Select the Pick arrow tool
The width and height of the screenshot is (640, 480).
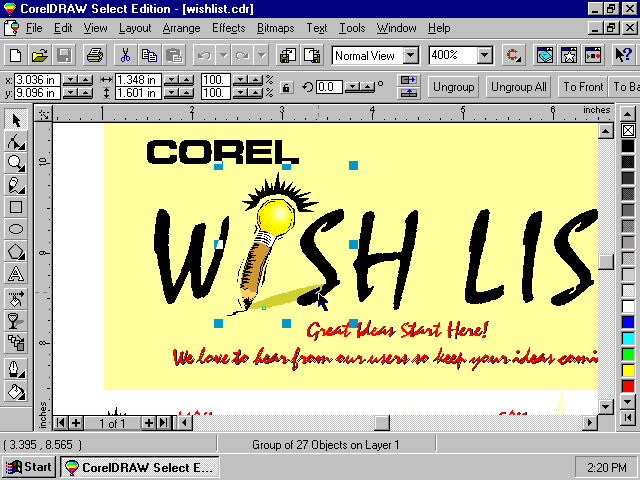pyautogui.click(x=16, y=120)
